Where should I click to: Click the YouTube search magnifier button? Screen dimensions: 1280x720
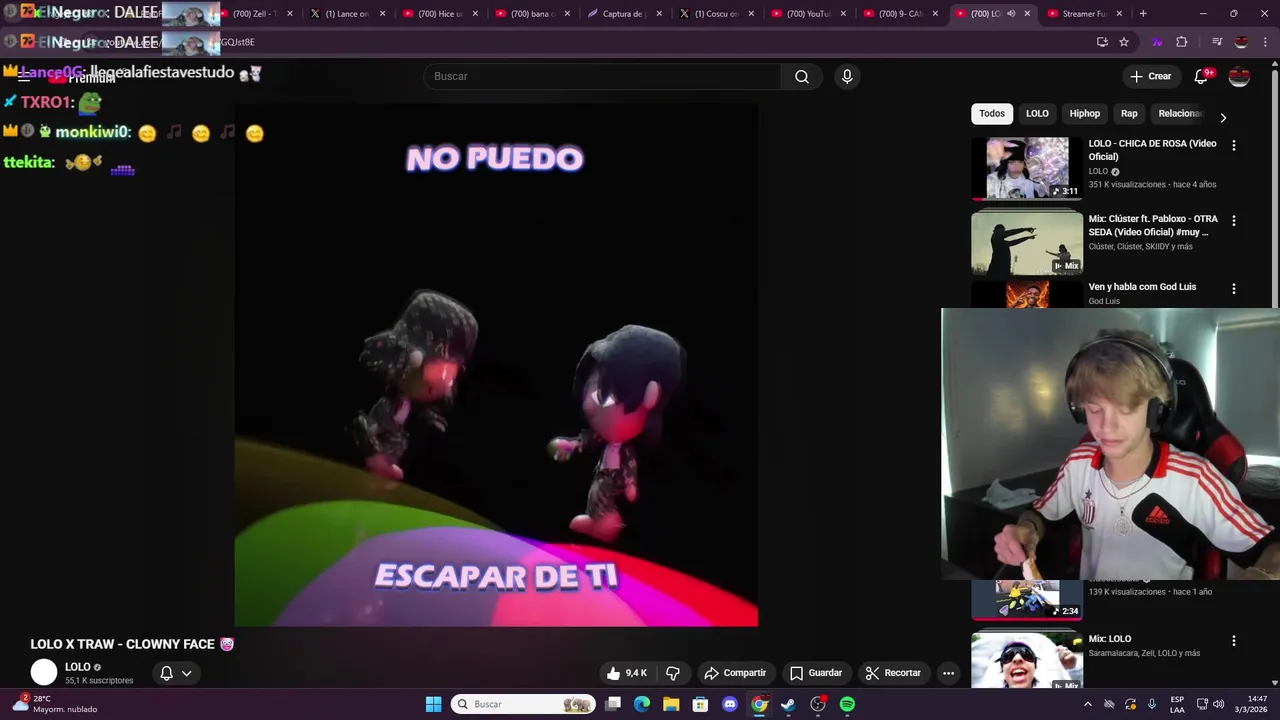[801, 77]
